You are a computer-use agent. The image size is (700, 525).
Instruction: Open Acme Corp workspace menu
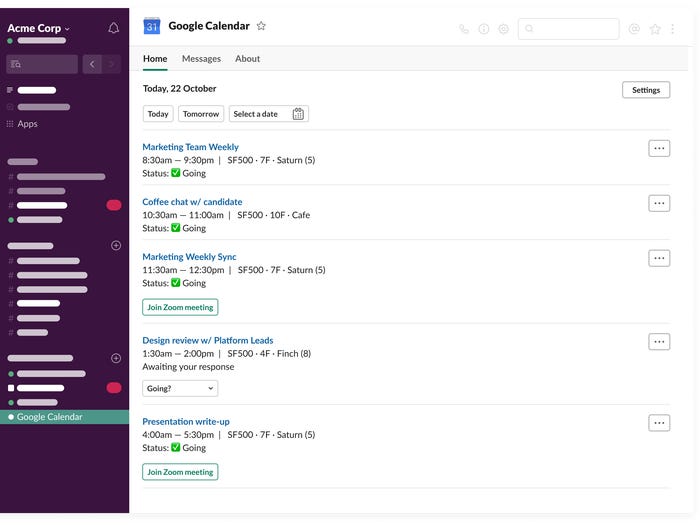[x=38, y=28]
